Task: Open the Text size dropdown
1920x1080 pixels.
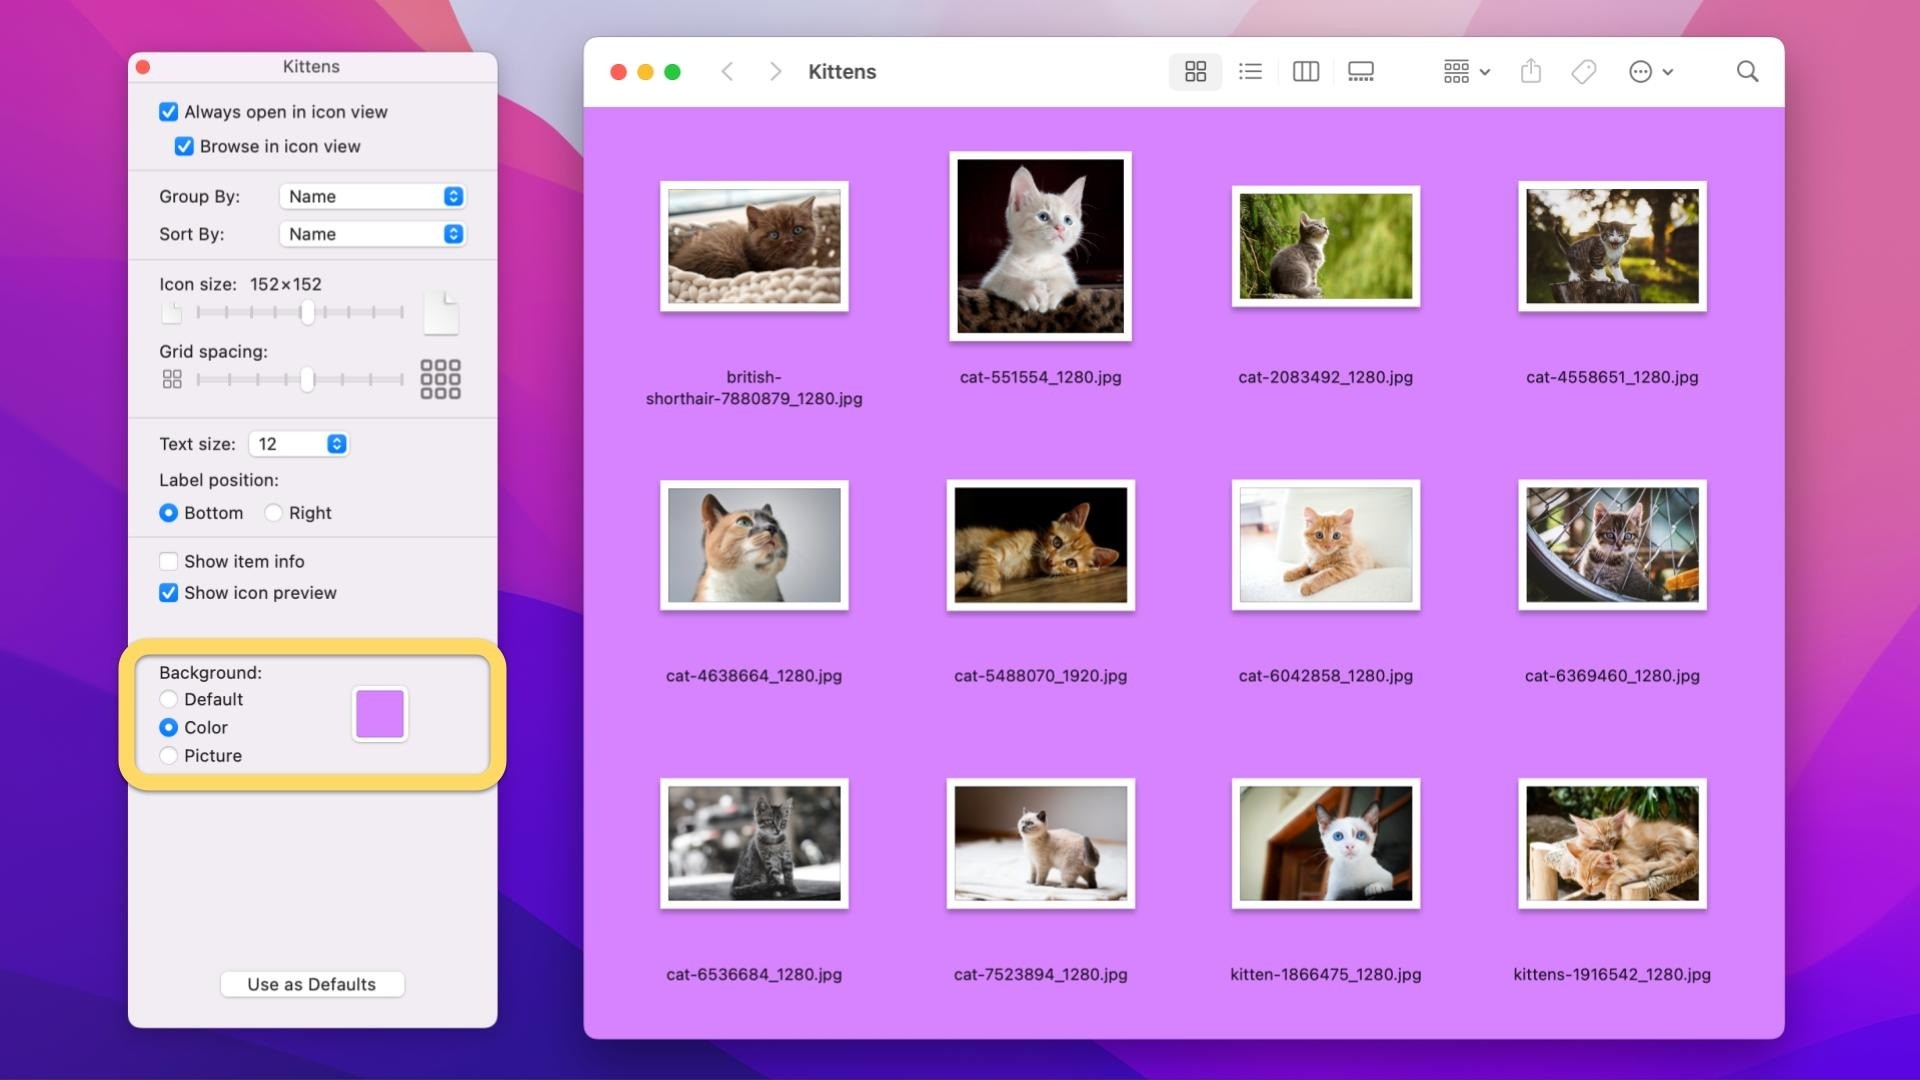Action: [298, 444]
